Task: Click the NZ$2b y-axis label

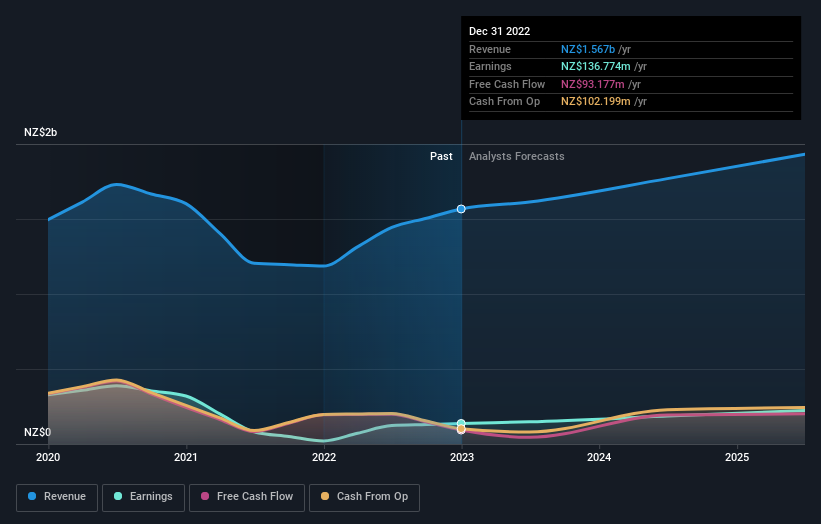Action: (x=40, y=132)
